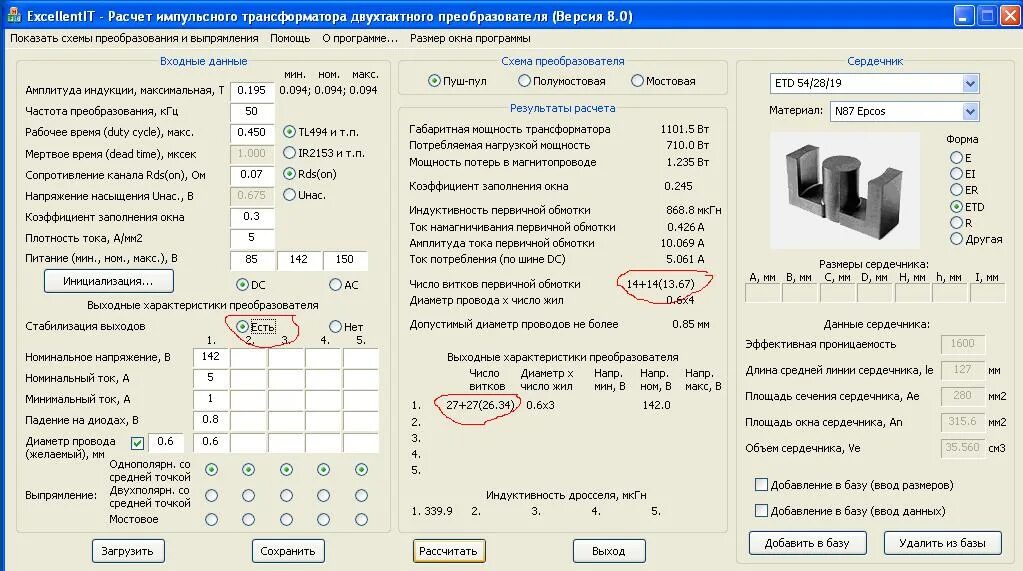This screenshot has width=1023, height=571.
Task: Select unipolar center-tap rectification for output 1
Action: coord(211,469)
